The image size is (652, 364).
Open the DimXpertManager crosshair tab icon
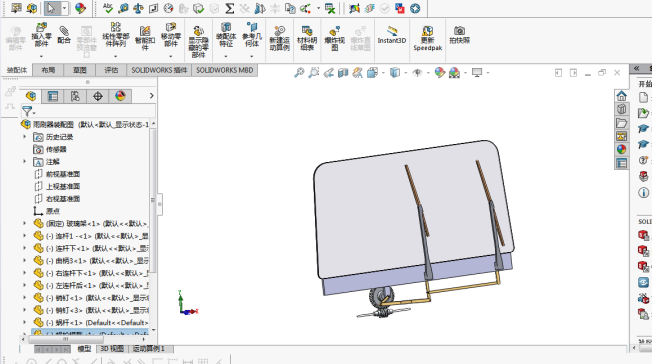click(x=98, y=96)
